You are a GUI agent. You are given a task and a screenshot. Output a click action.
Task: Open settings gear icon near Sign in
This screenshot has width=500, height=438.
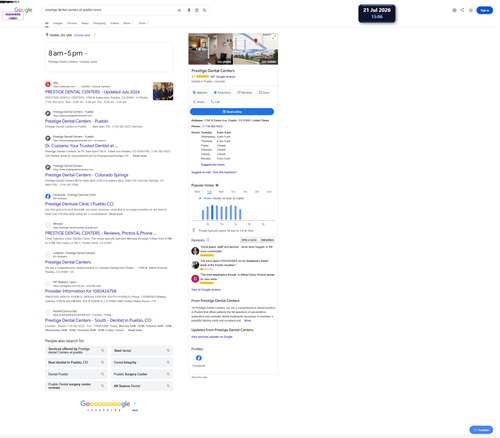coord(454,10)
